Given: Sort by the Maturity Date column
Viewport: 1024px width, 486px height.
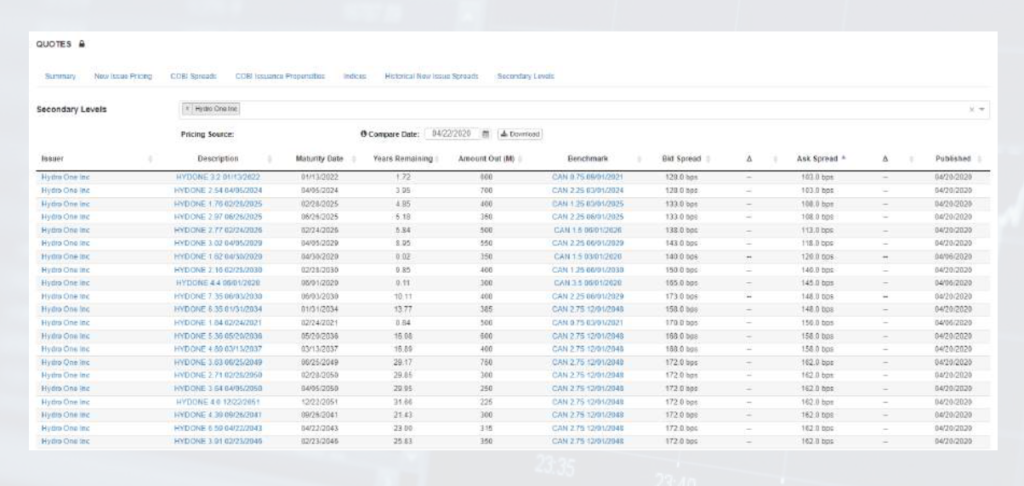Looking at the screenshot, I should coord(319,159).
